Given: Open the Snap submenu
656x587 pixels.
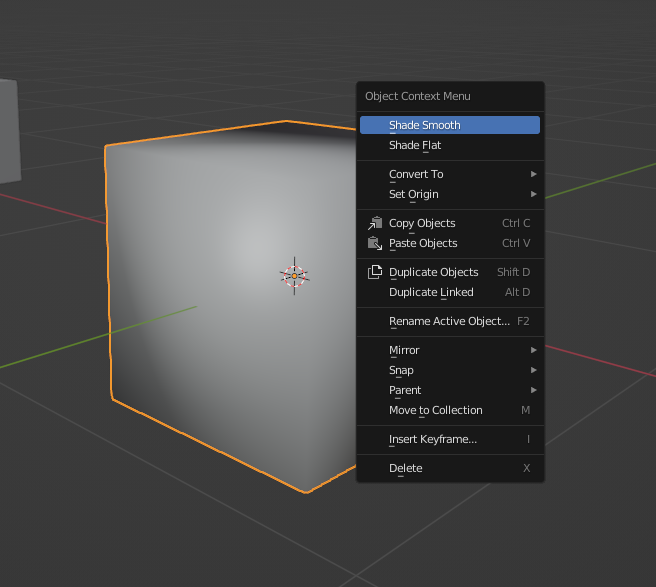Looking at the screenshot, I should pyautogui.click(x=450, y=370).
